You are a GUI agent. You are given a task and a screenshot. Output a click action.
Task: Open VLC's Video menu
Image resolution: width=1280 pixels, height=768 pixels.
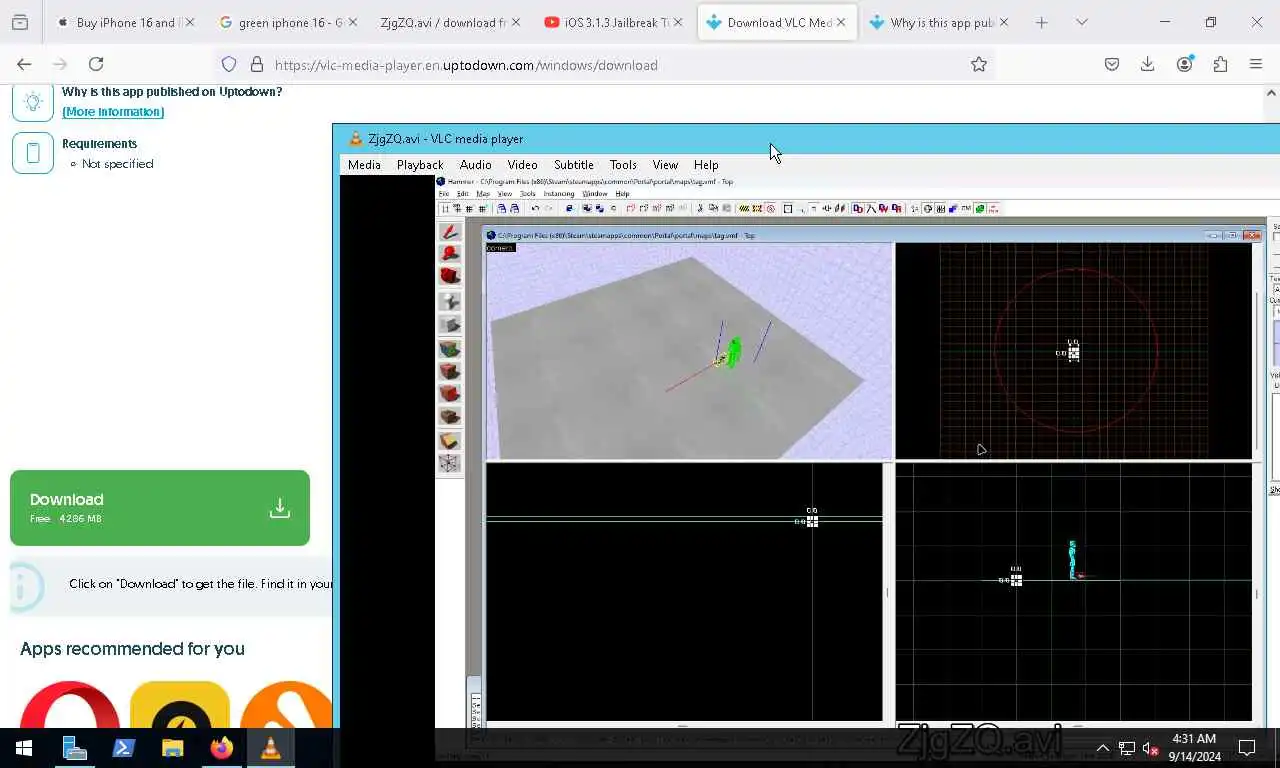tap(522, 165)
